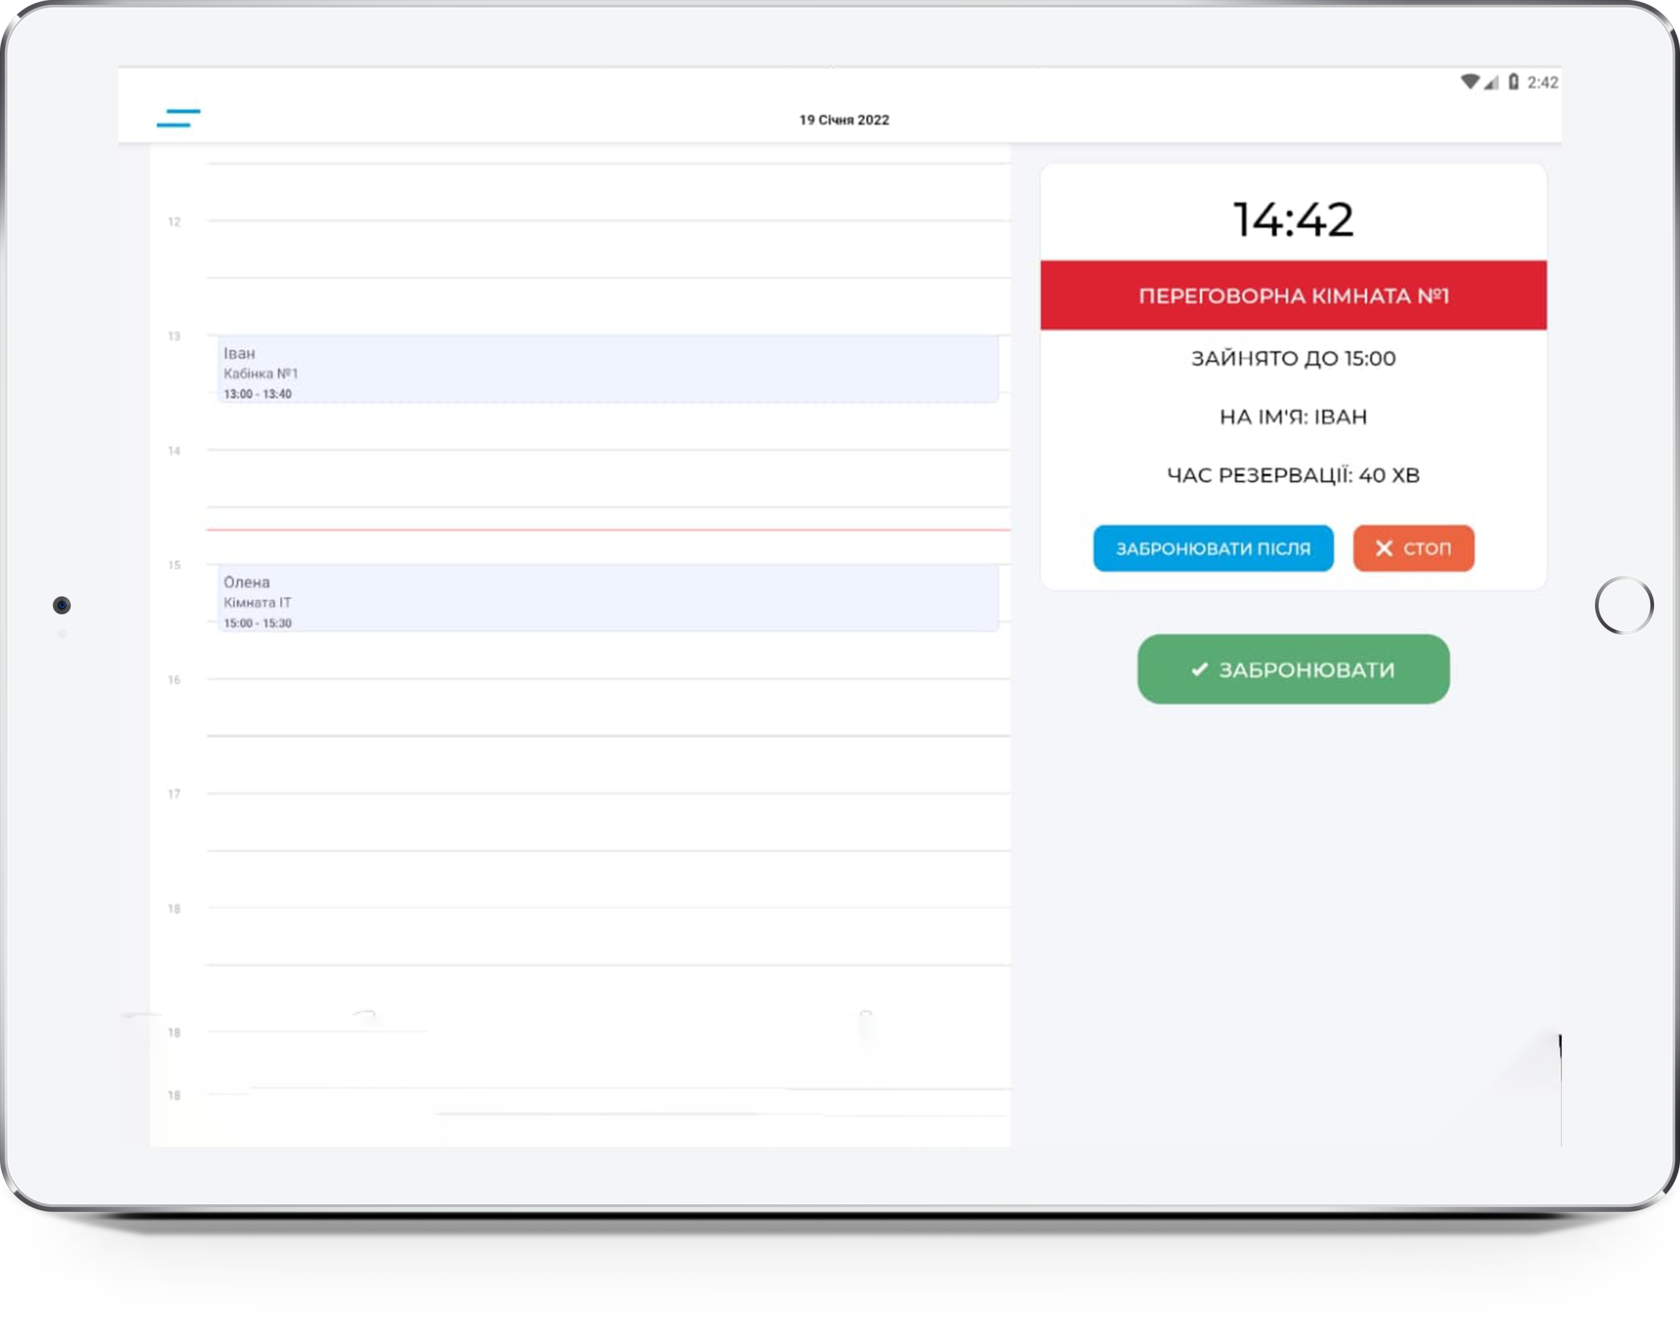Tap the Wi-Fi status icon
Screen dimensions: 1680x1319
(1469, 82)
